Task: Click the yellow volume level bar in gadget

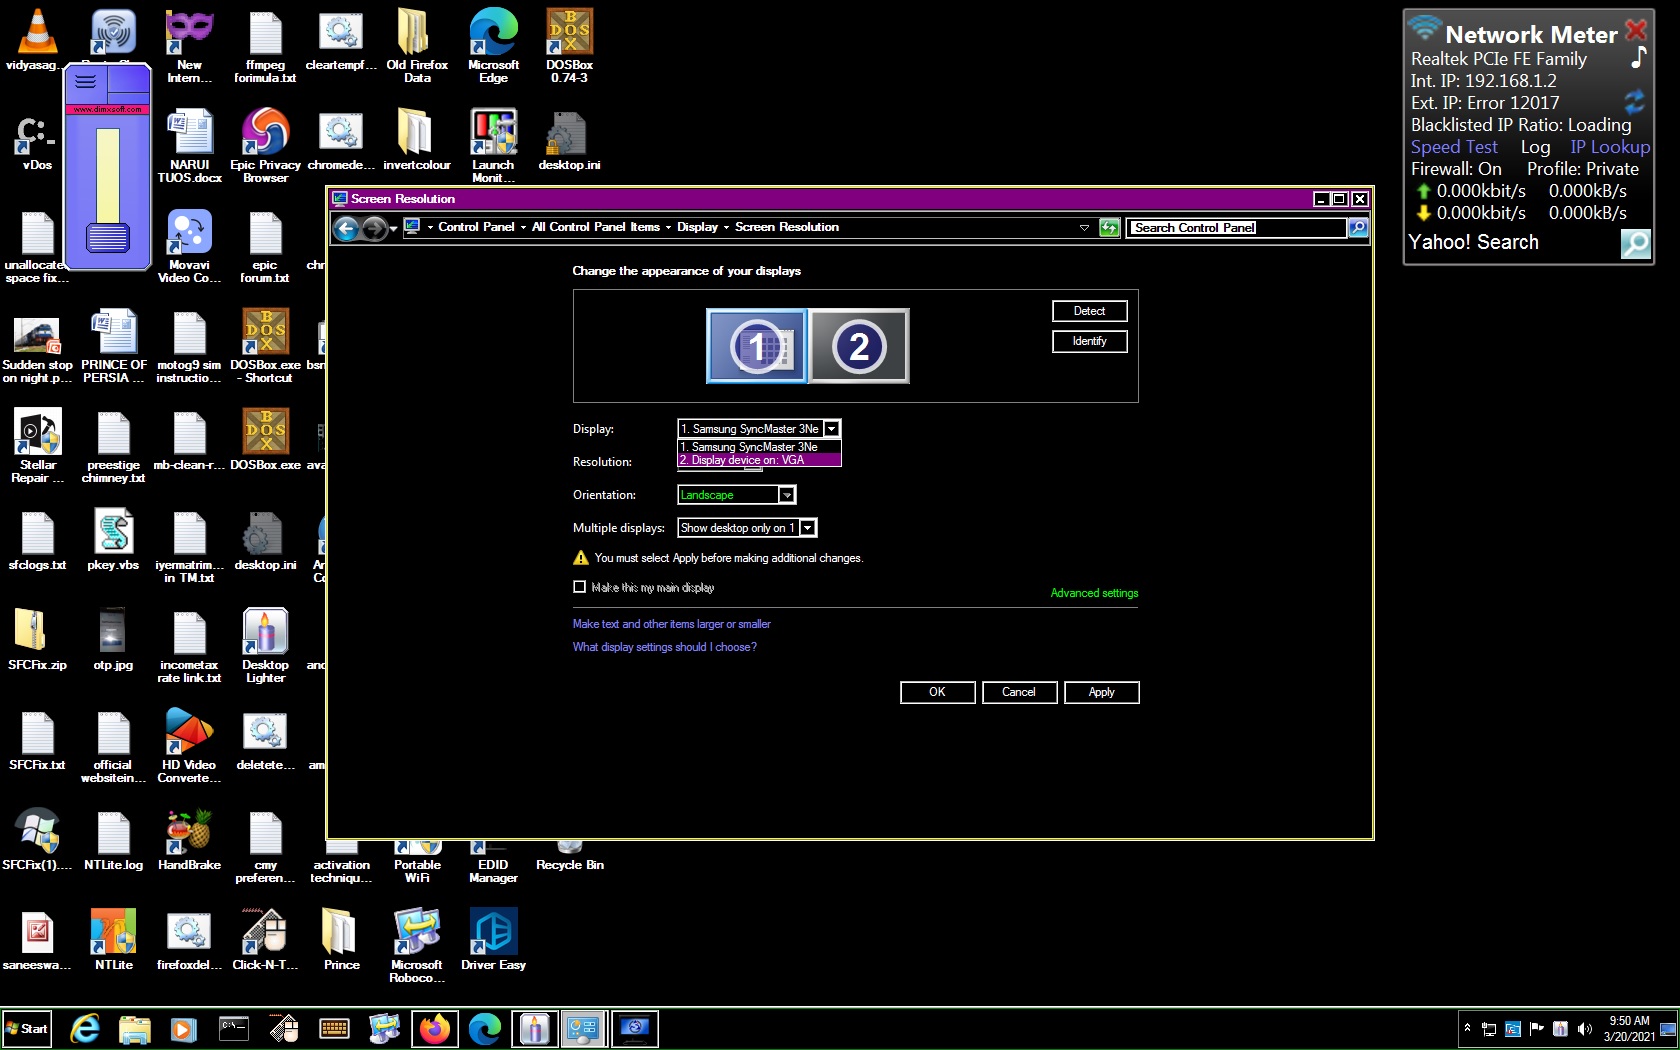Action: click(x=108, y=175)
